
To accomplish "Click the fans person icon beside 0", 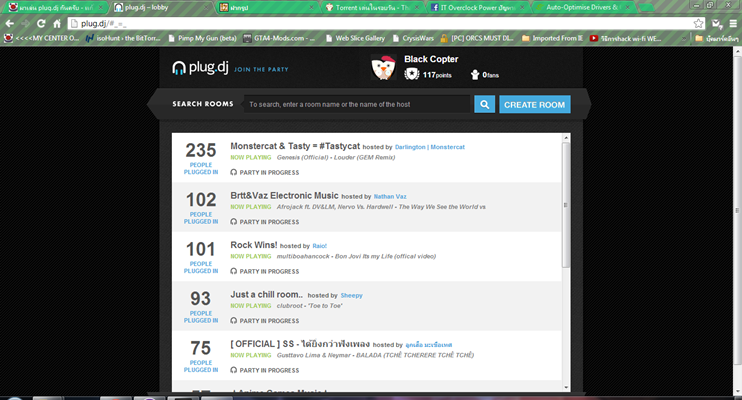I will pyautogui.click(x=475, y=75).
